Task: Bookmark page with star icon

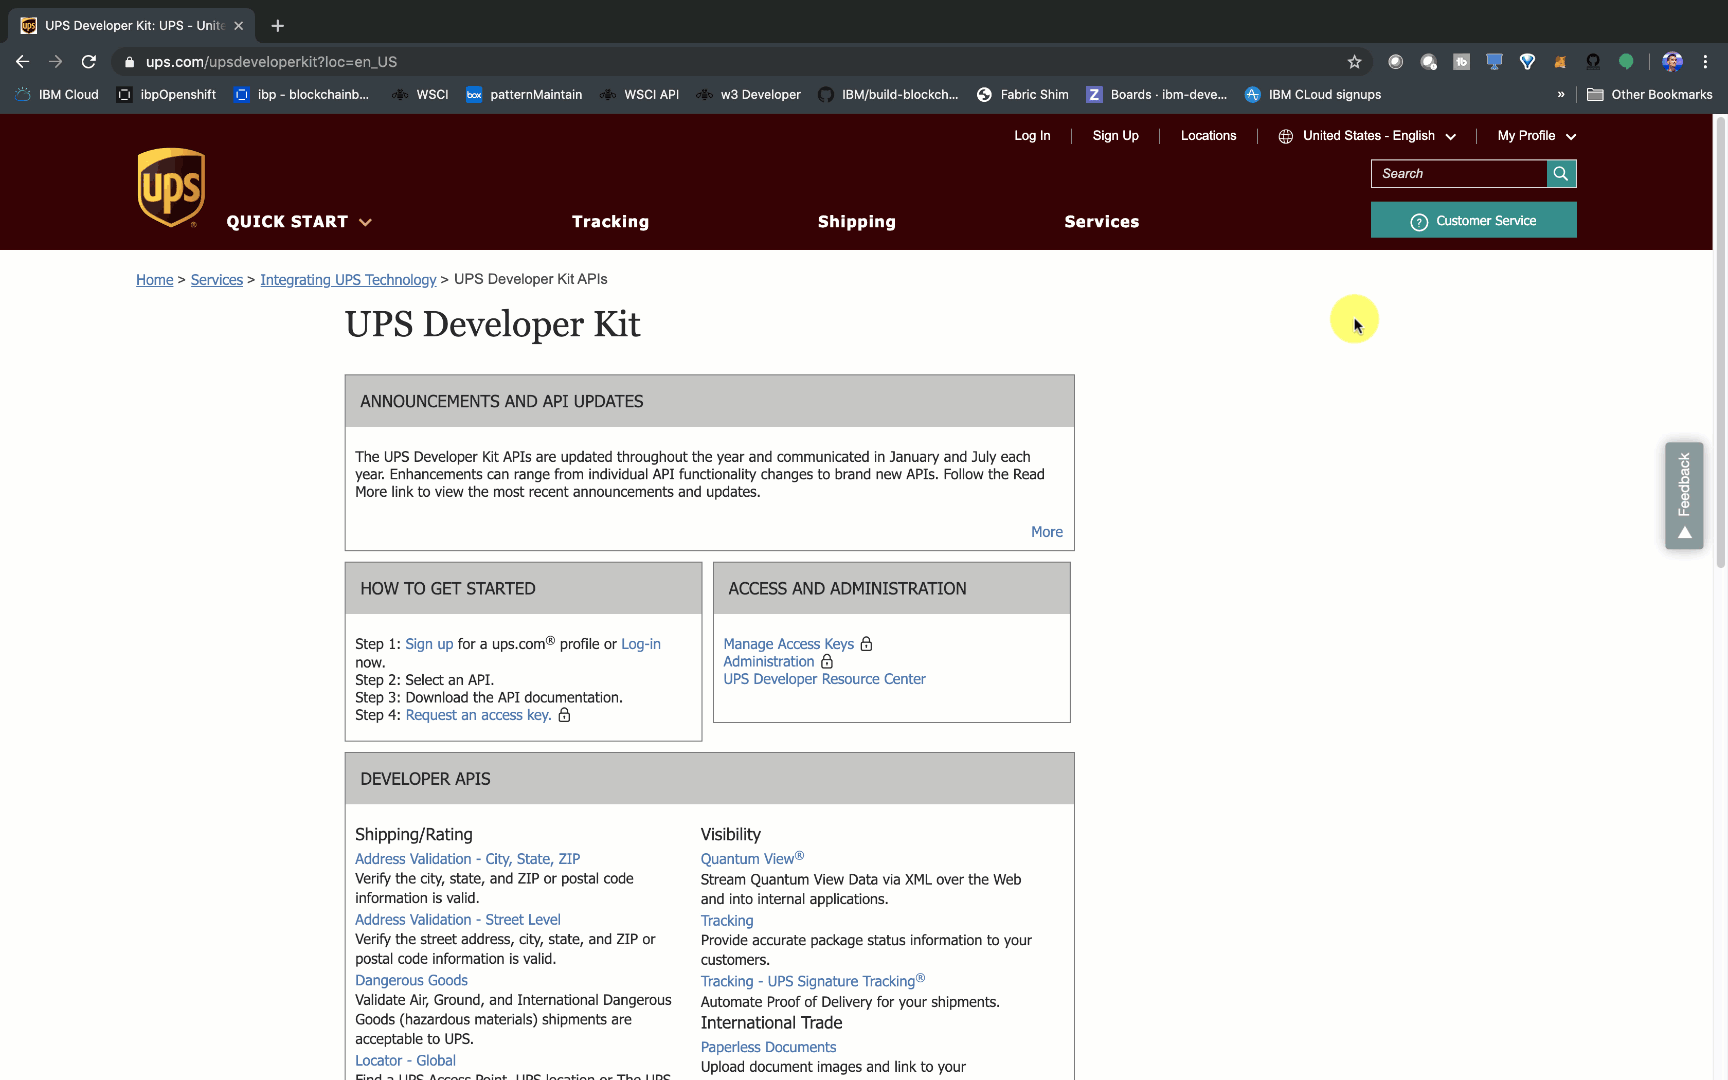Action: tap(1354, 62)
